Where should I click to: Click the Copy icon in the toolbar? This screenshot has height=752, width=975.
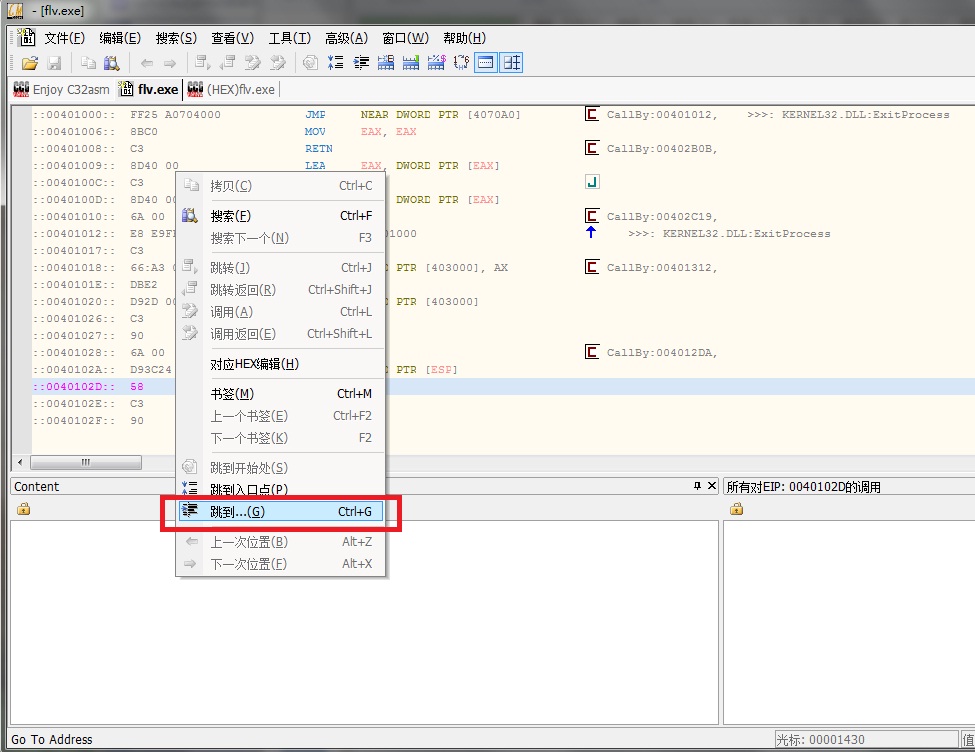(x=88, y=63)
